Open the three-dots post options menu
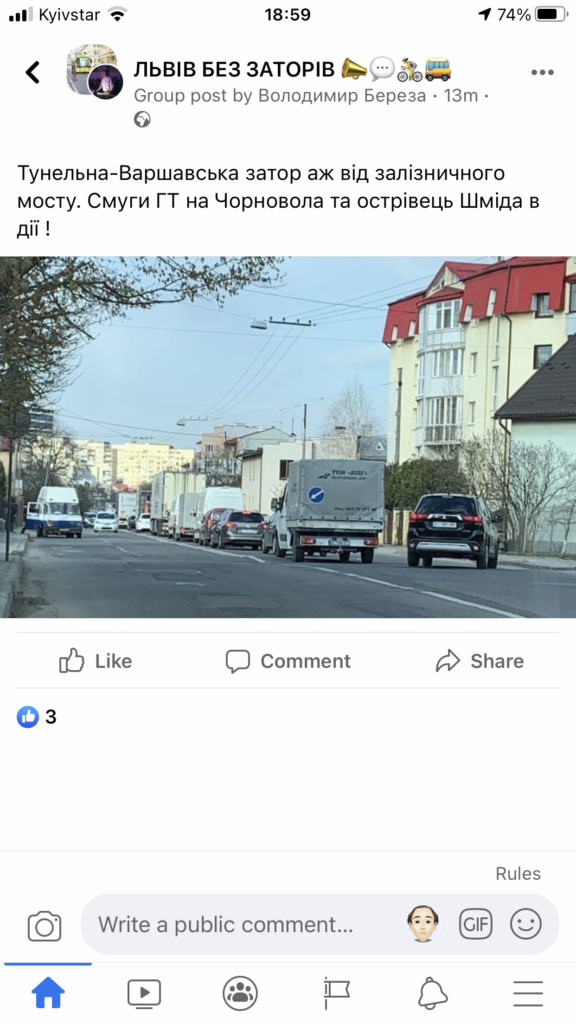576x1024 pixels. point(542,72)
